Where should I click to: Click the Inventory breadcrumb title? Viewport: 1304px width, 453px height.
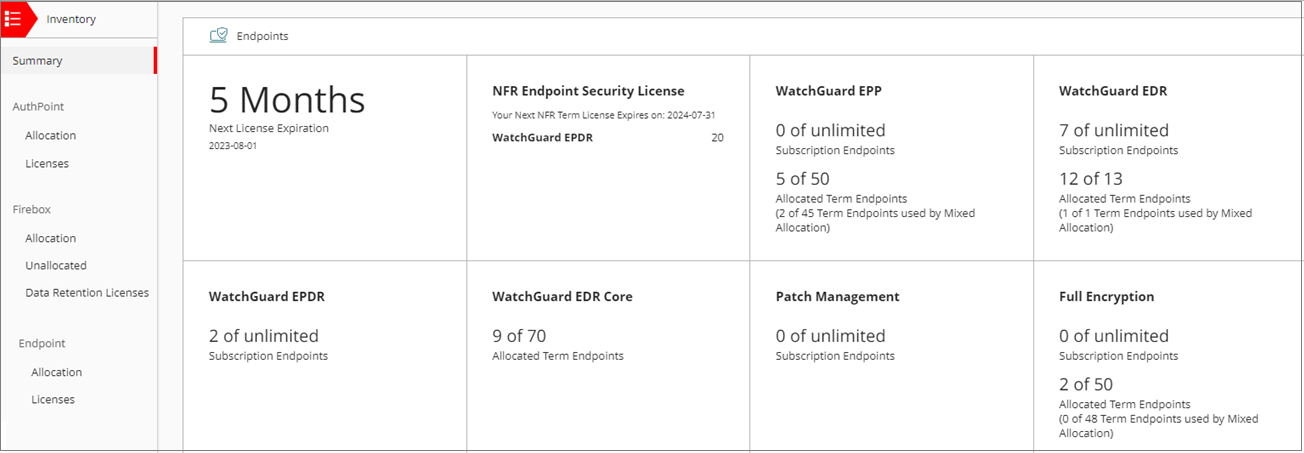[72, 19]
